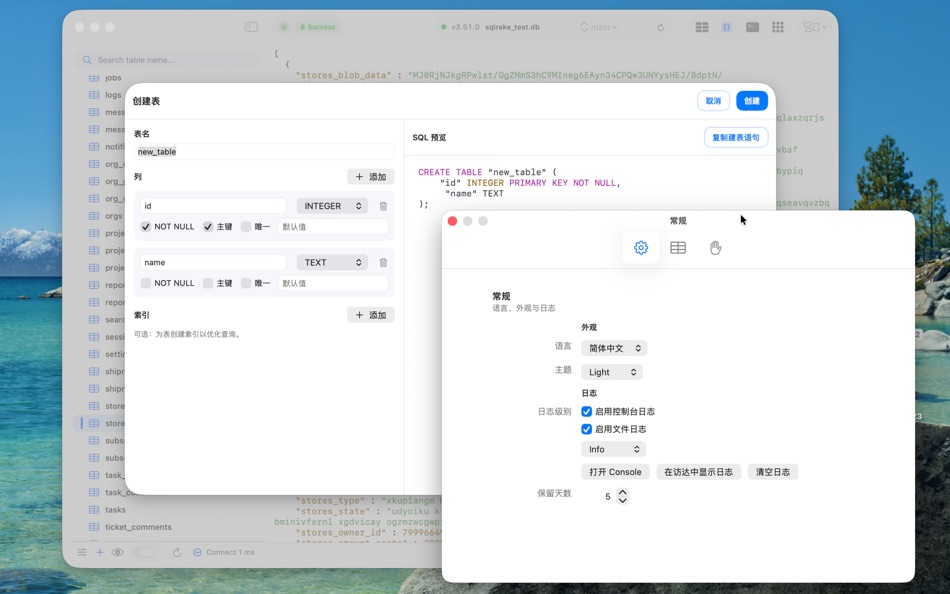Add a new index with 添加 button

pyautogui.click(x=370, y=315)
